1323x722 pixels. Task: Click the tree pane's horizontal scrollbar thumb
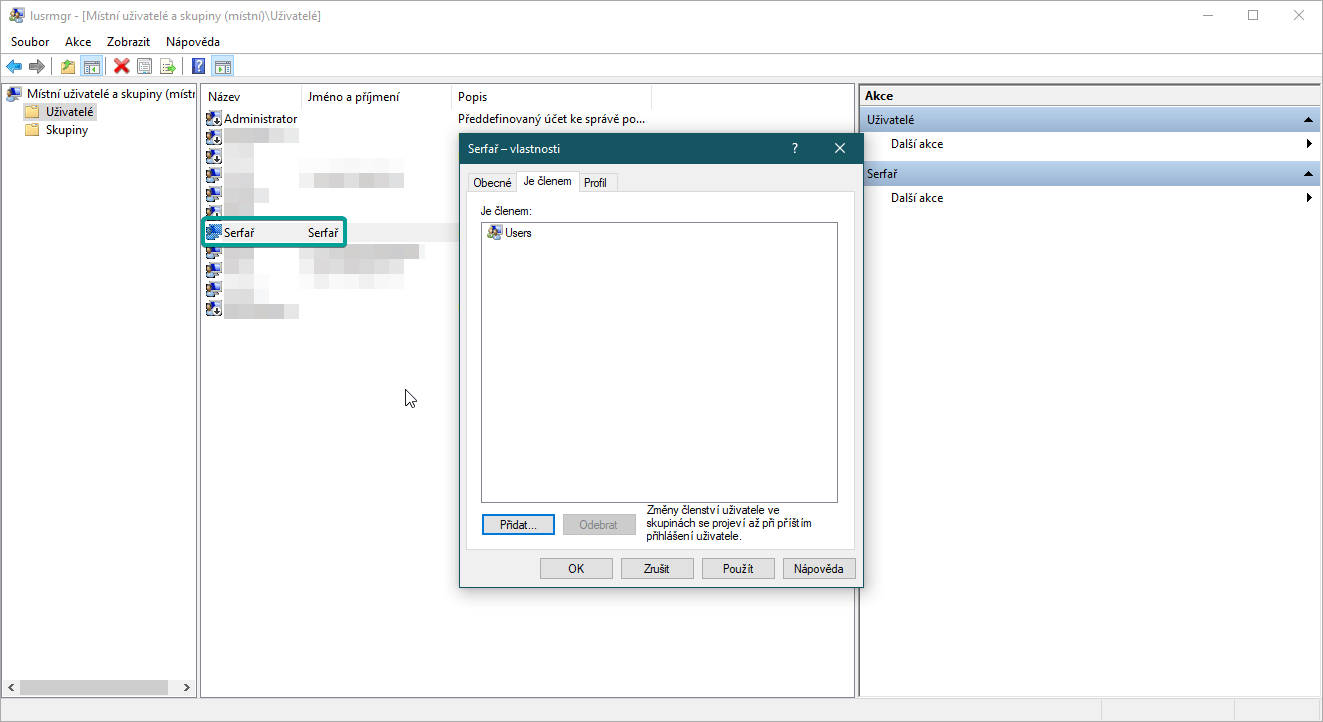(x=93, y=688)
